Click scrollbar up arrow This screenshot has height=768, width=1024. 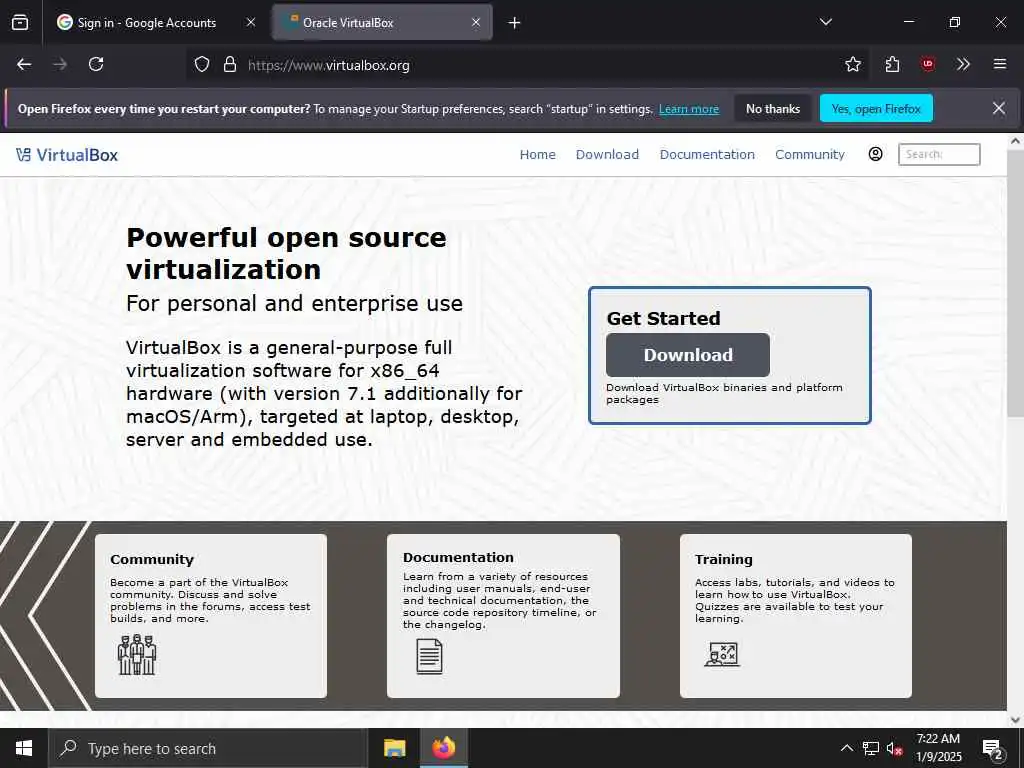1016,140
